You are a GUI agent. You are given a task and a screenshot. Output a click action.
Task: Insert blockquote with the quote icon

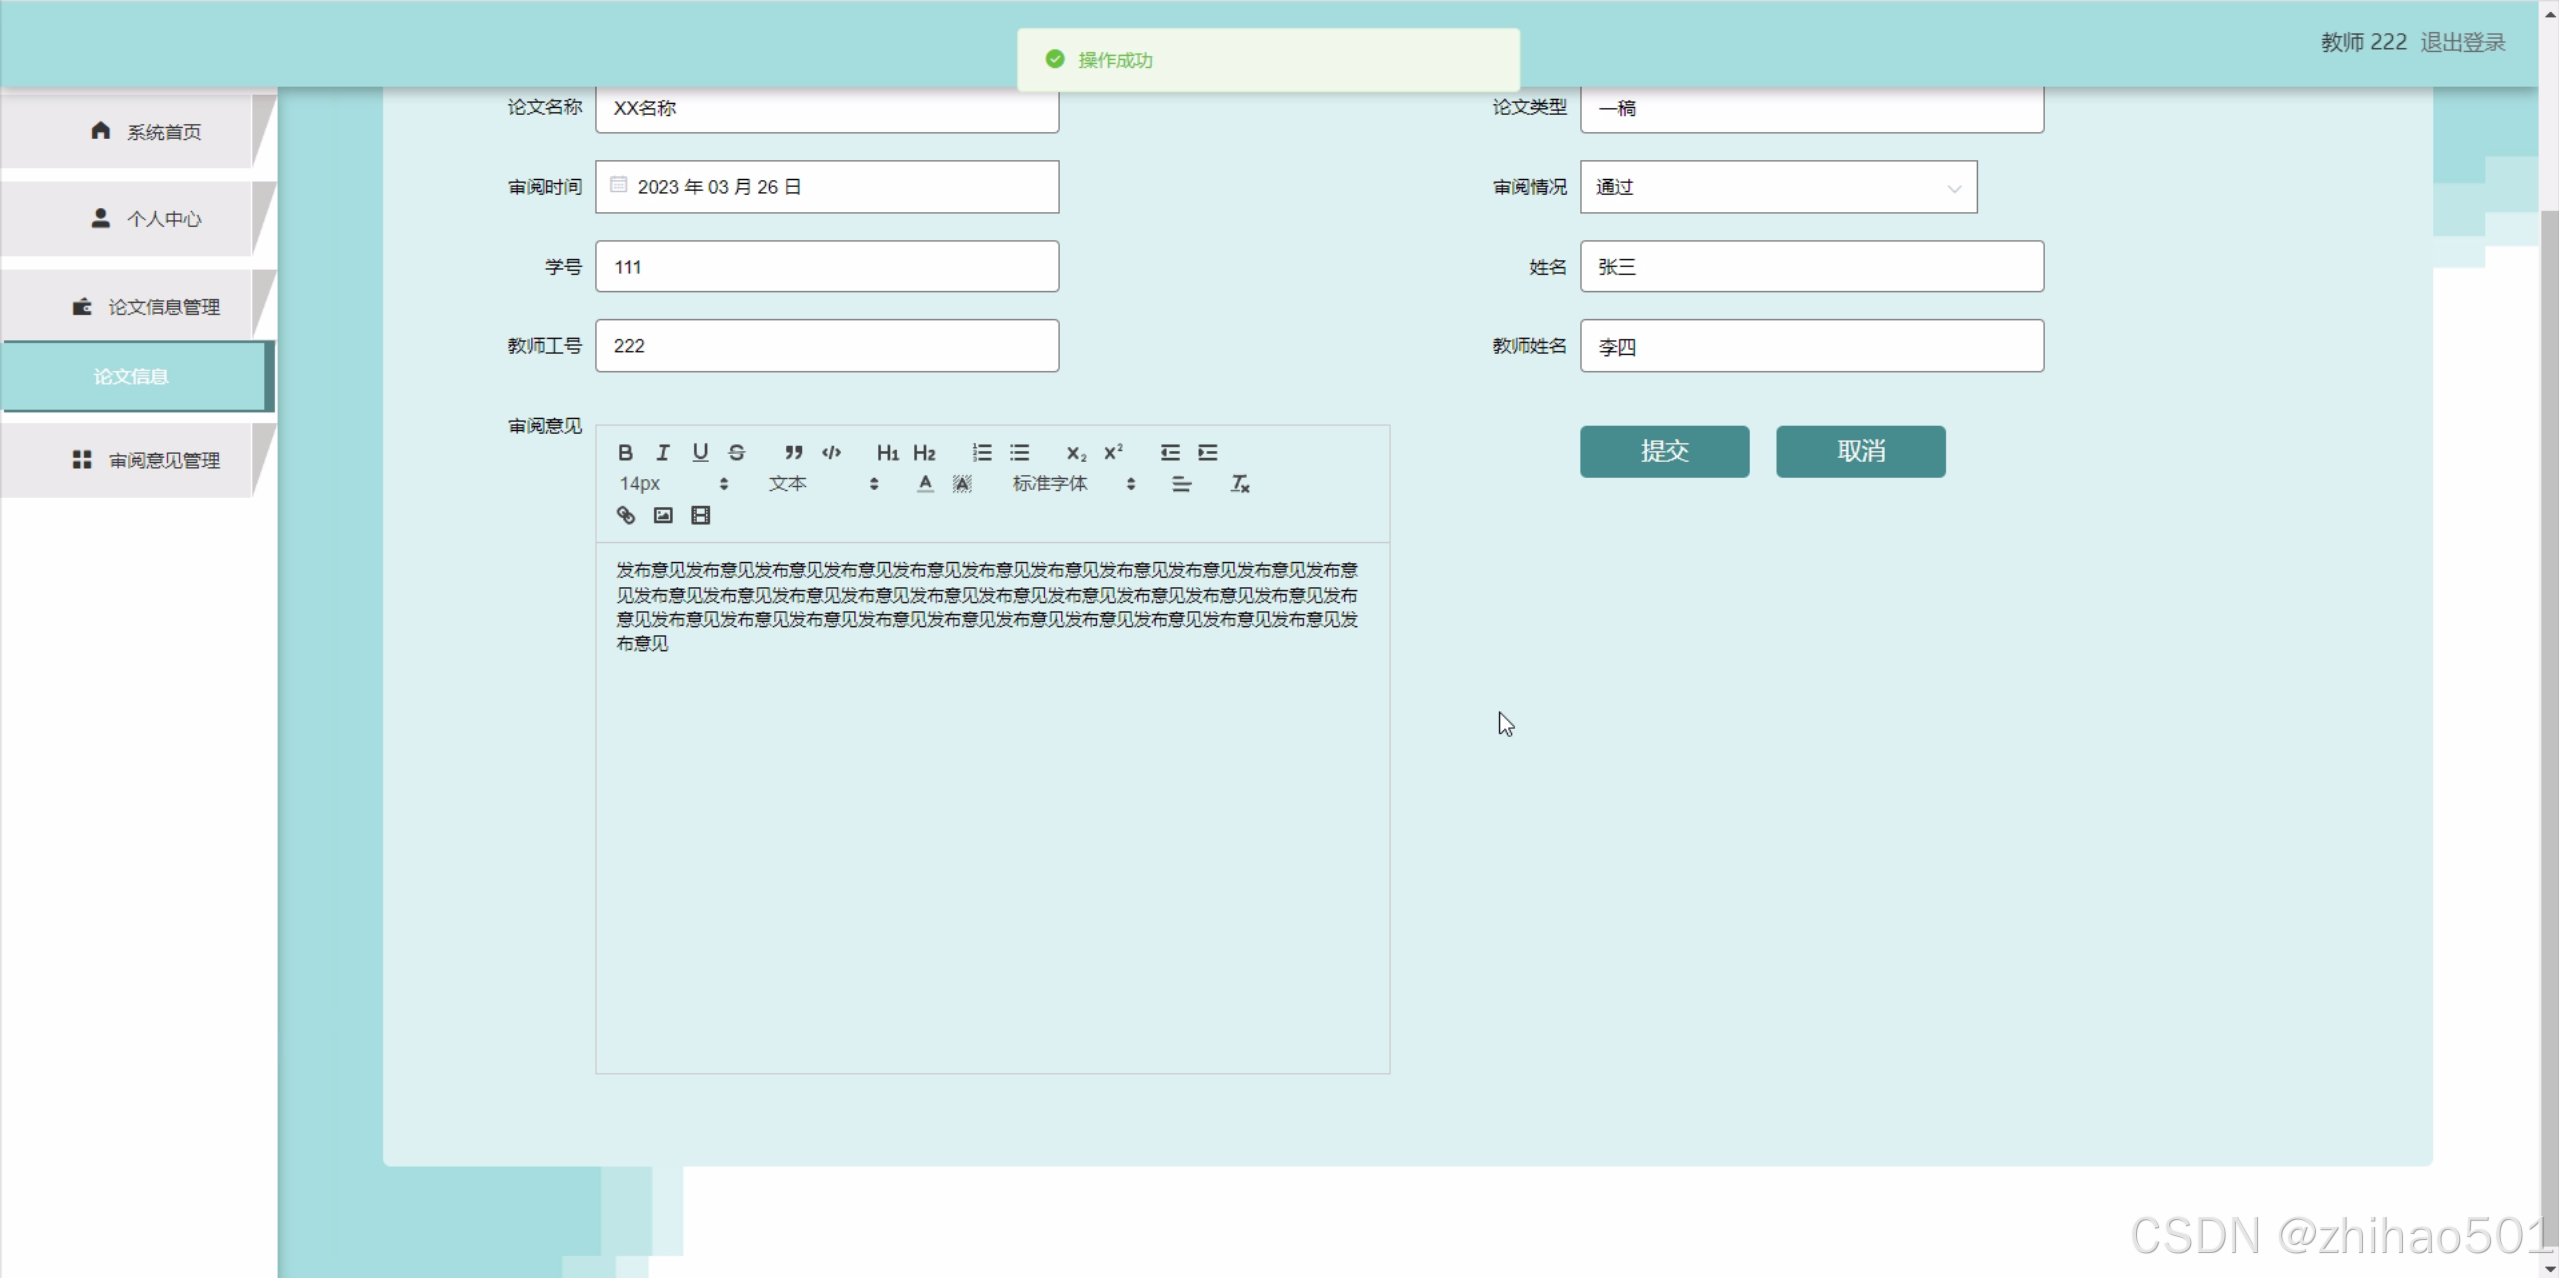[793, 453]
